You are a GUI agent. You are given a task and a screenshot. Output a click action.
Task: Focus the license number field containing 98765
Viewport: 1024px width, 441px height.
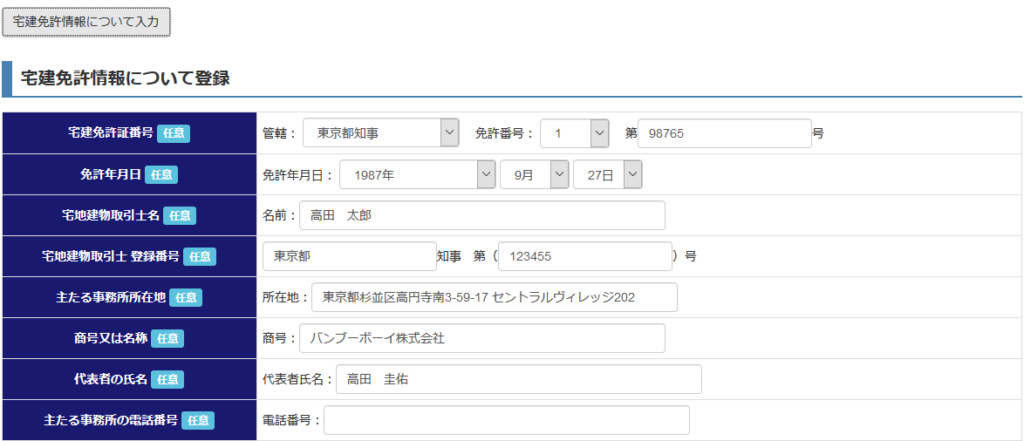(725, 133)
